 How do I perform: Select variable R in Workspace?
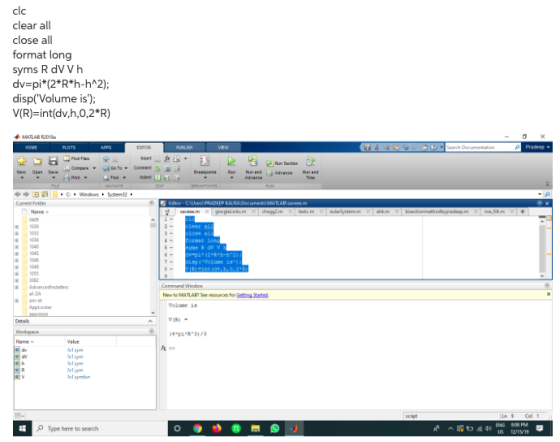(24, 370)
